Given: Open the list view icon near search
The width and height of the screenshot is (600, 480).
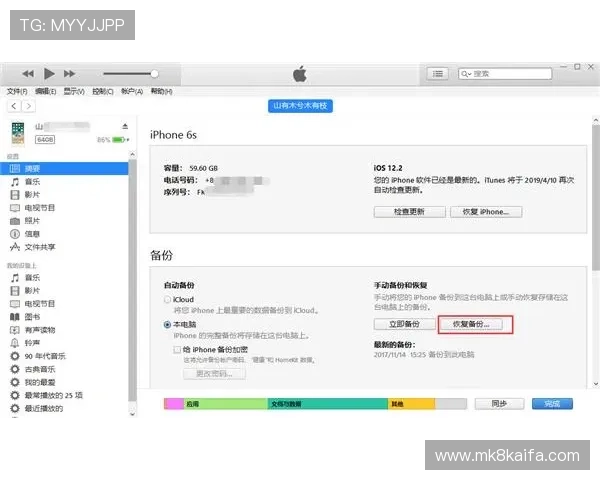Looking at the screenshot, I should coord(437,73).
